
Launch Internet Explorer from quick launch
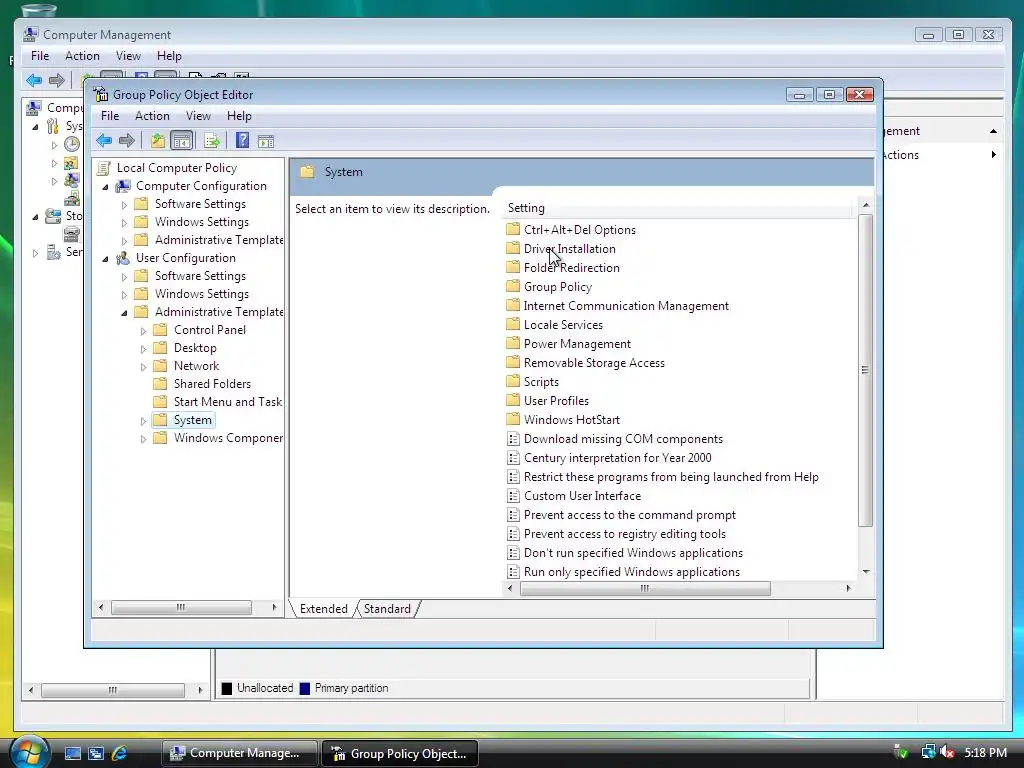119,753
